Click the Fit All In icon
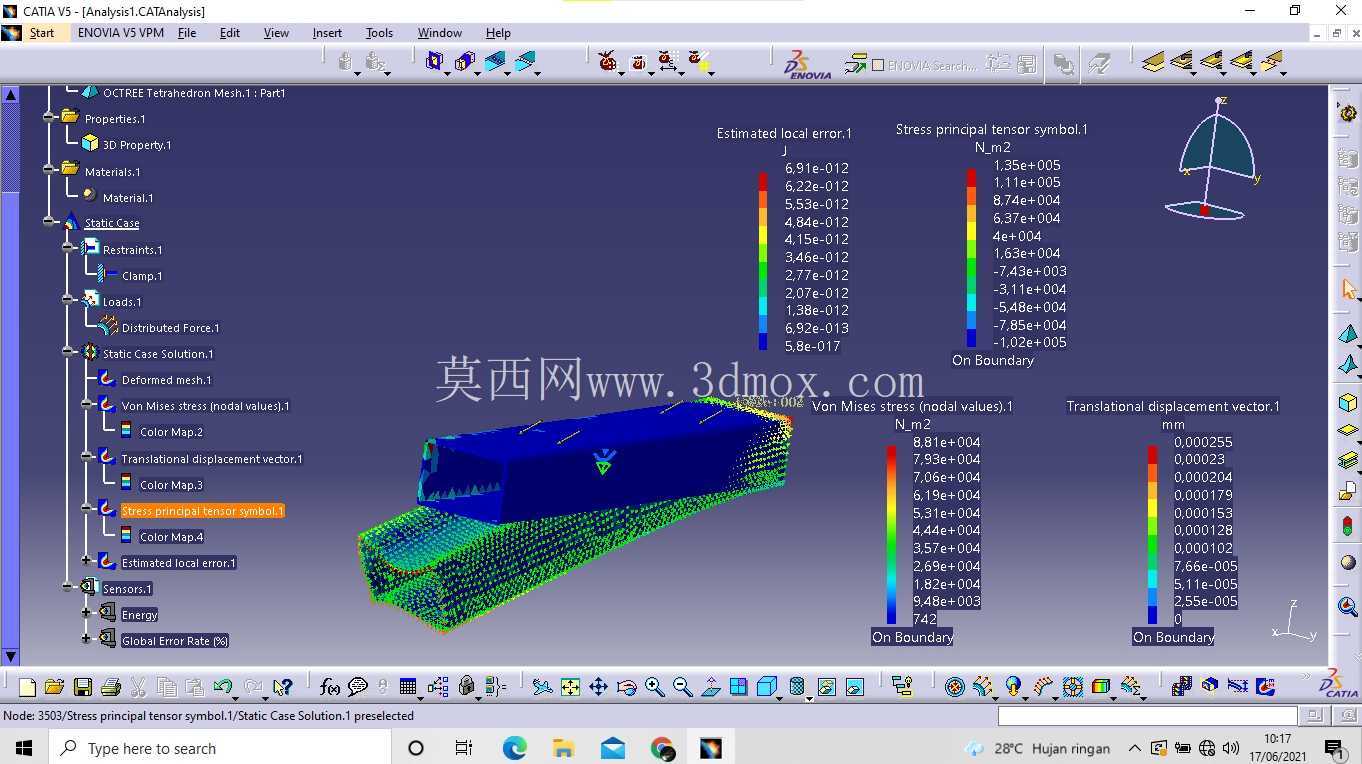The width and height of the screenshot is (1362, 764). tap(570, 687)
